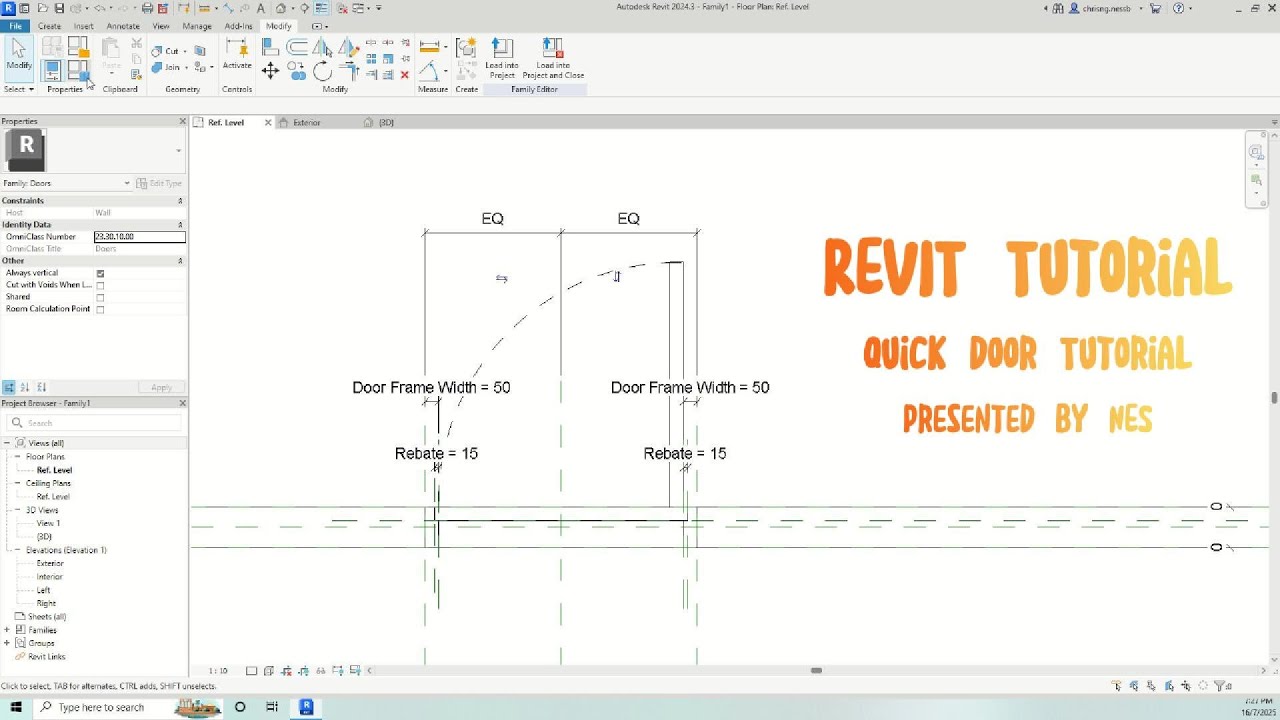Click the Project Browser search field

(x=94, y=423)
